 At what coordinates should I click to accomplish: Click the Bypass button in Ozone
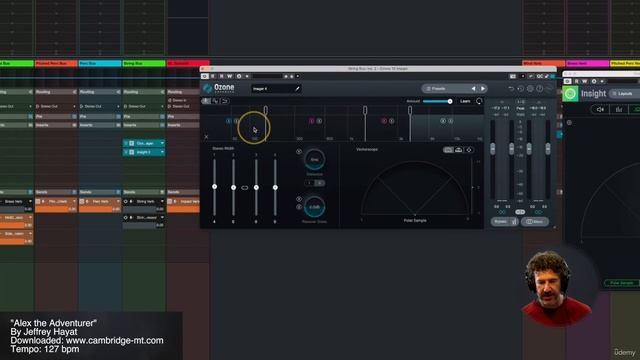pos(504,222)
